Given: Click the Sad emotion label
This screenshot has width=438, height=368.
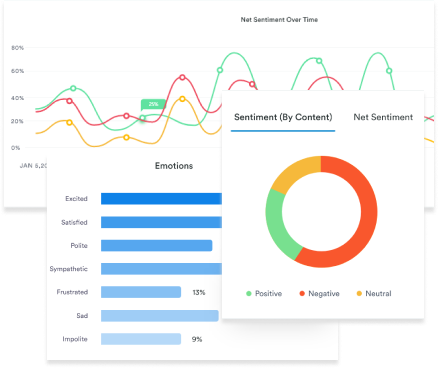Looking at the screenshot, I should (x=82, y=316).
